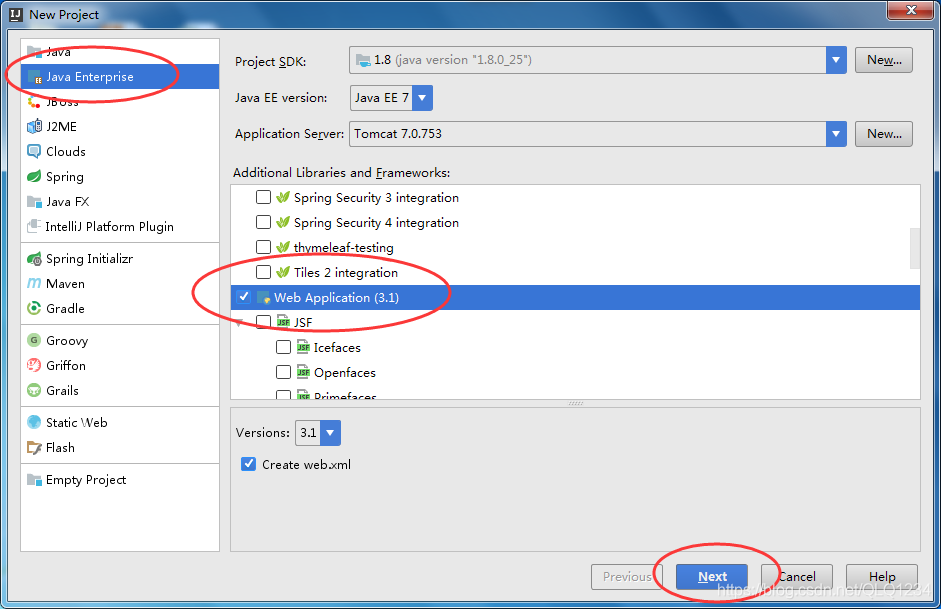
Task: Click the splitter handle below frameworks list
Action: (576, 404)
